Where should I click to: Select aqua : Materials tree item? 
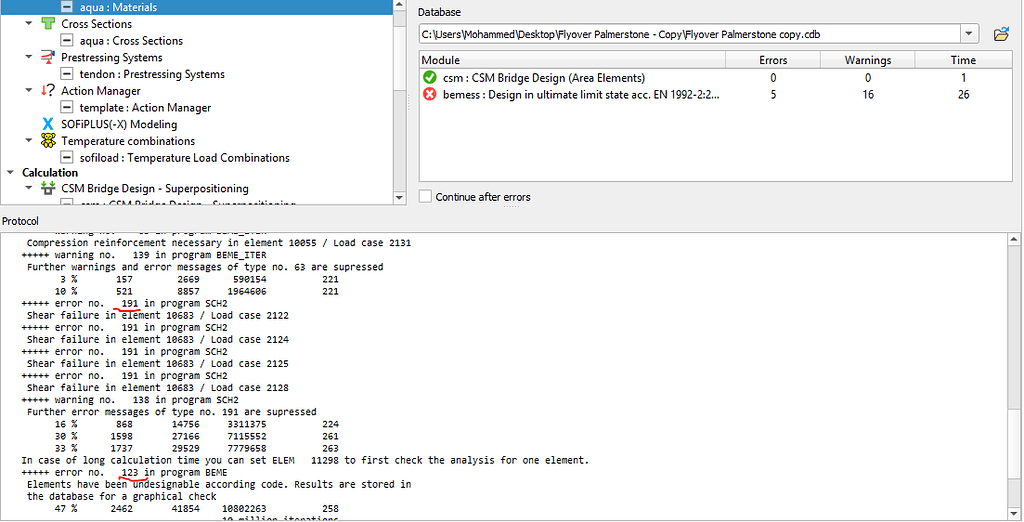(x=118, y=7)
